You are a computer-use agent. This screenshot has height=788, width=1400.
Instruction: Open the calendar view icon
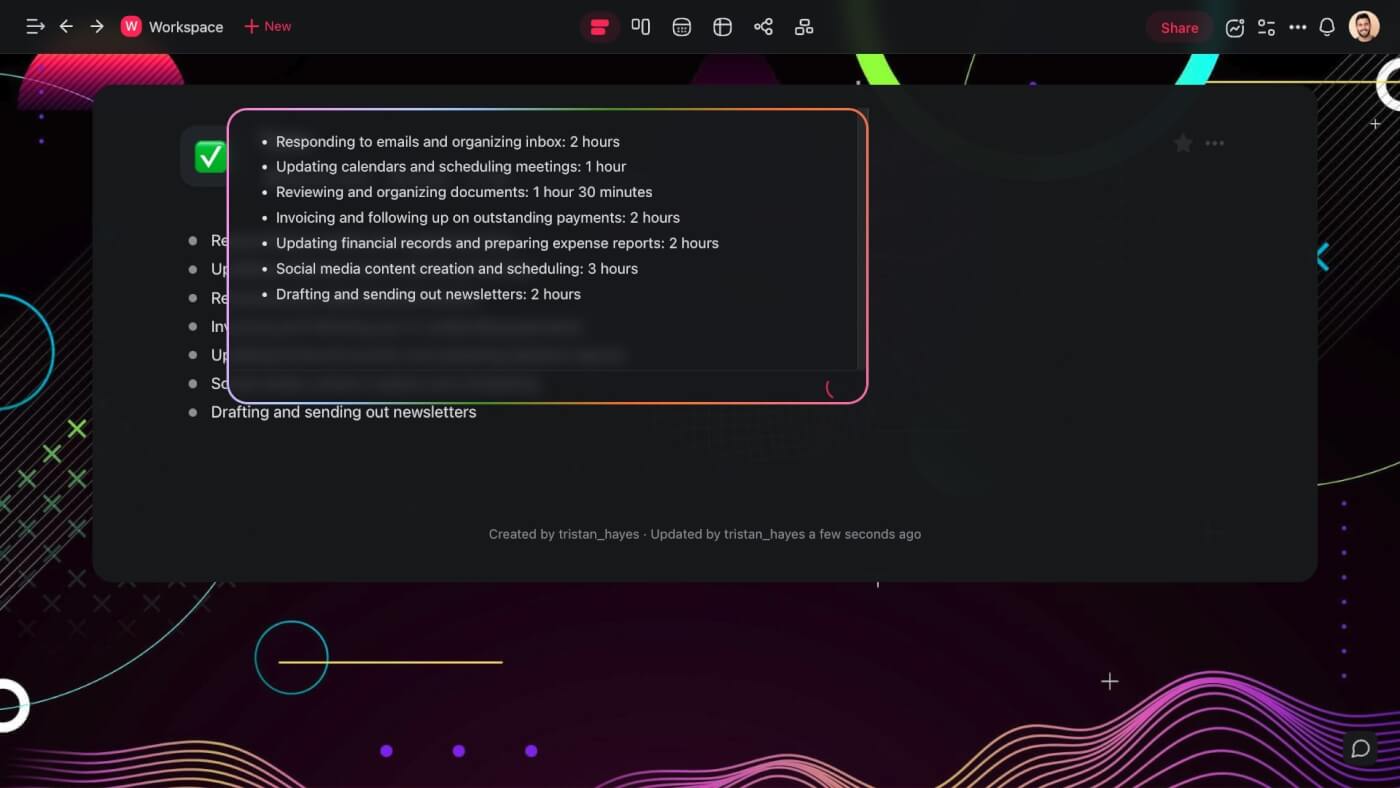[681, 26]
